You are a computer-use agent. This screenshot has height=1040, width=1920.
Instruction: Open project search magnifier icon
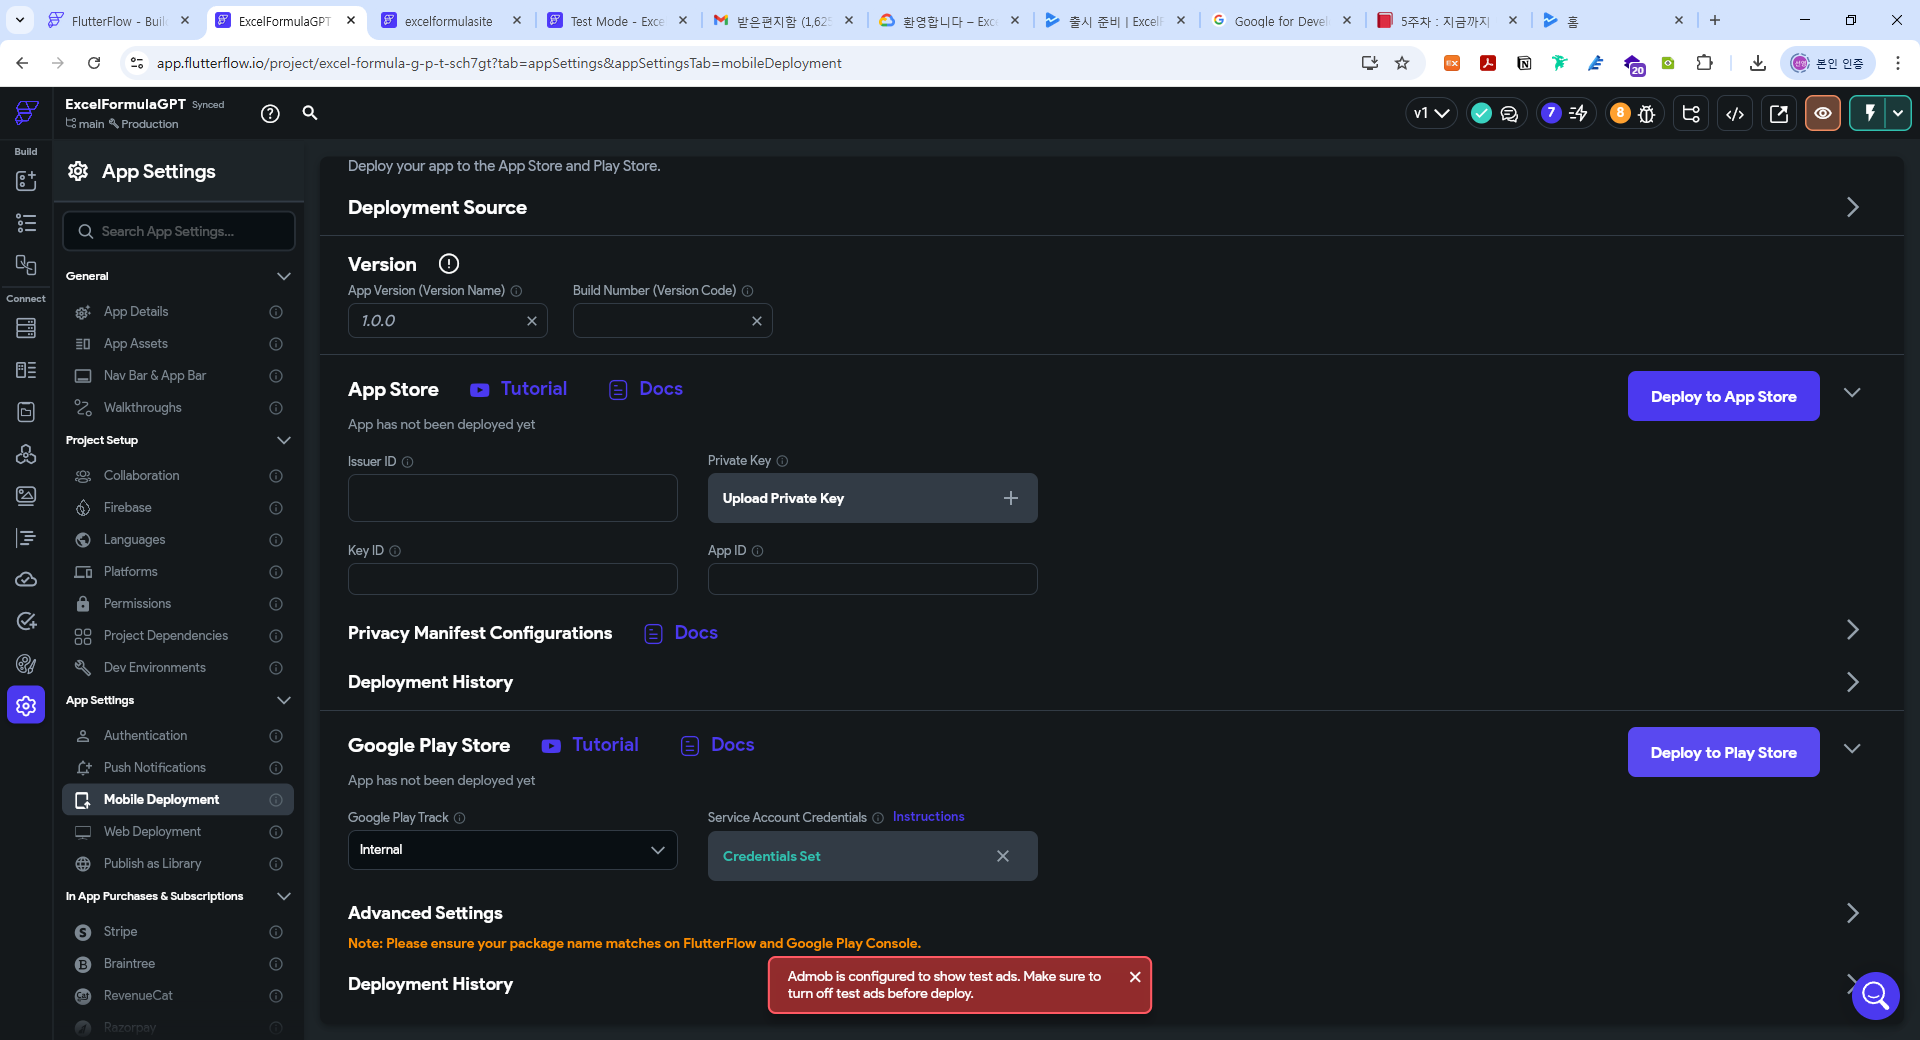(x=310, y=113)
